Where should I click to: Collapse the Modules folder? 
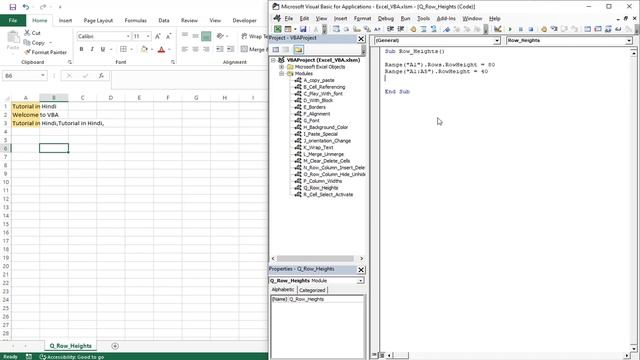[282, 73]
